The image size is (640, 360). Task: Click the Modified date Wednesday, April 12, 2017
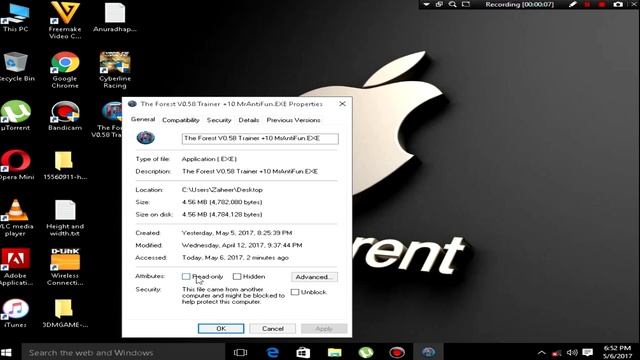242,245
